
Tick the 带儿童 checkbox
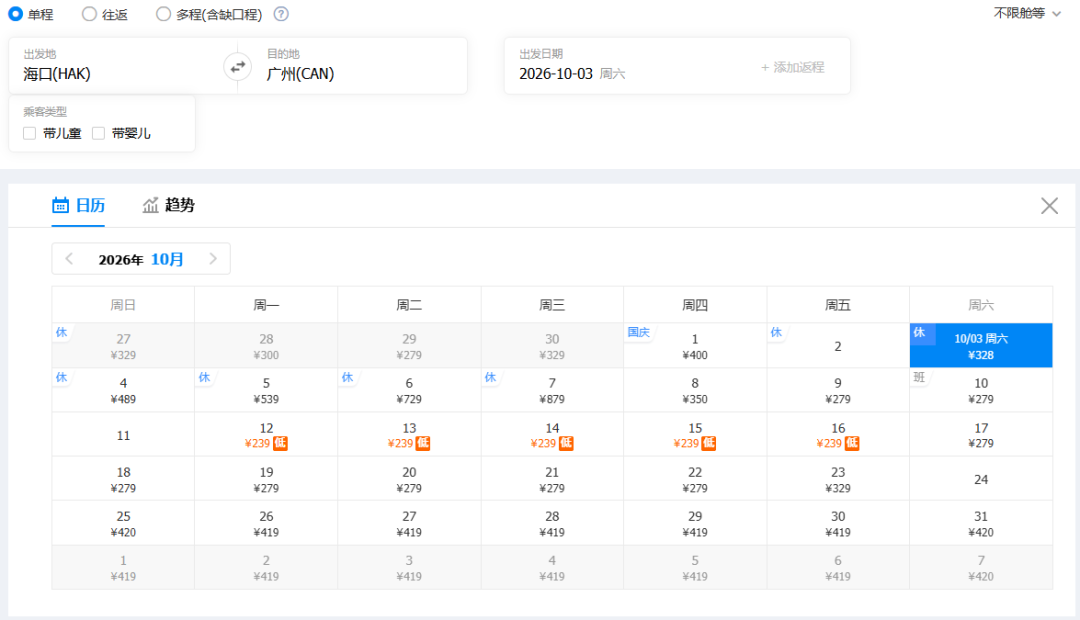coord(29,133)
